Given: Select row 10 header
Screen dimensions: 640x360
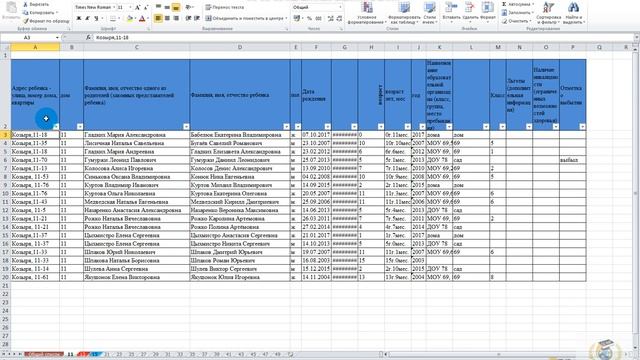Looking at the screenshot, I should tap(5, 193).
